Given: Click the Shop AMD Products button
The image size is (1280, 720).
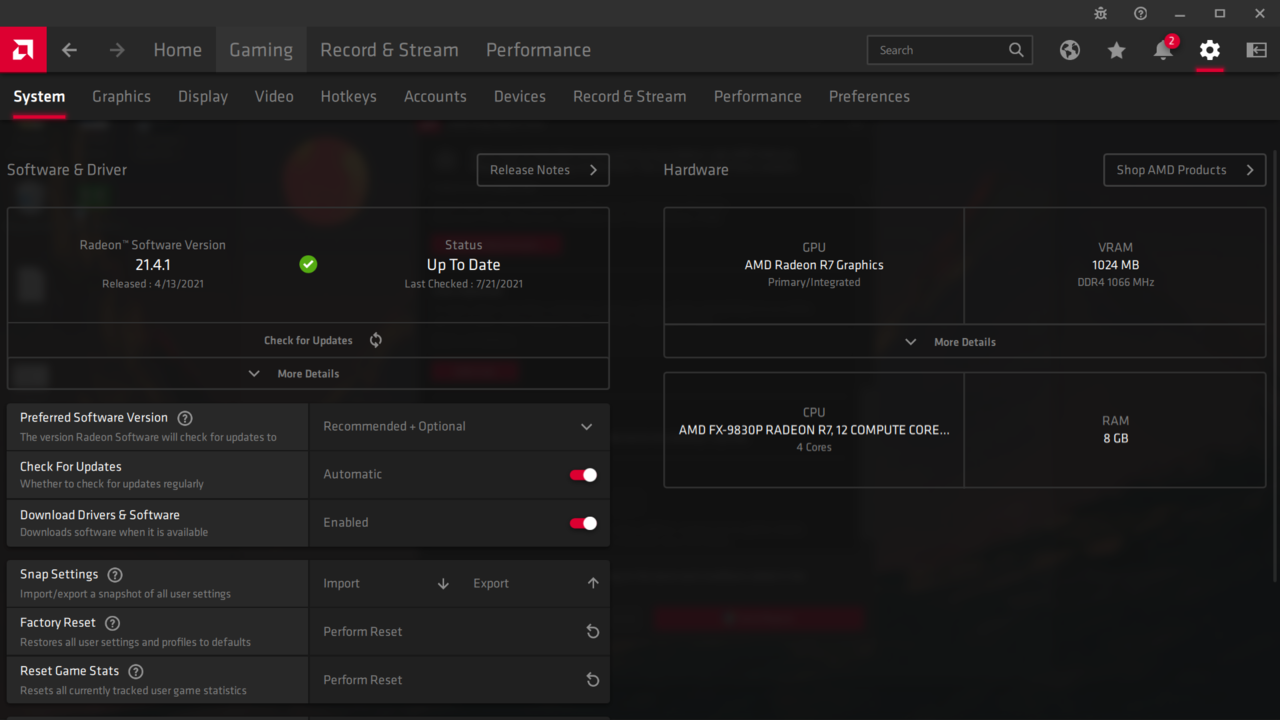Looking at the screenshot, I should pyautogui.click(x=1184, y=170).
